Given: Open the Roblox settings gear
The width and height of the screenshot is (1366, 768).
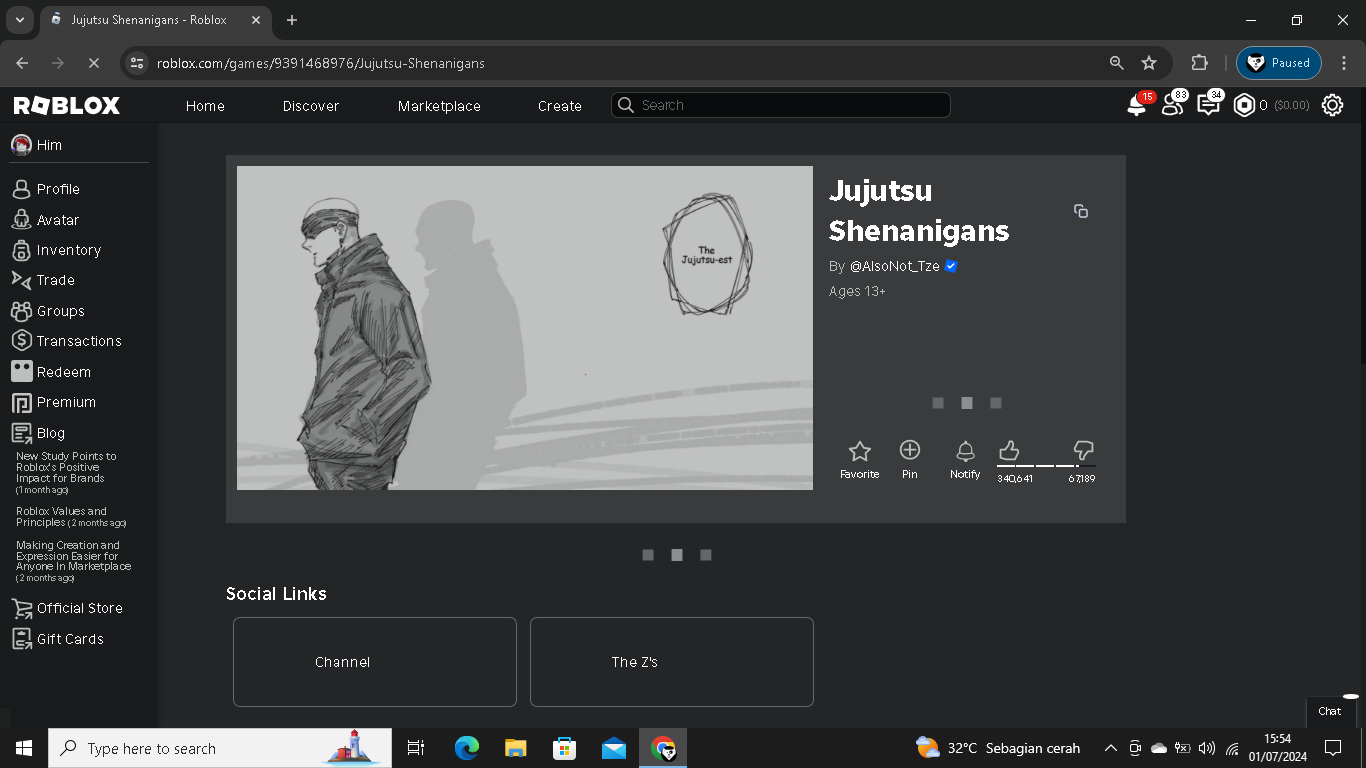Looking at the screenshot, I should tap(1332, 105).
